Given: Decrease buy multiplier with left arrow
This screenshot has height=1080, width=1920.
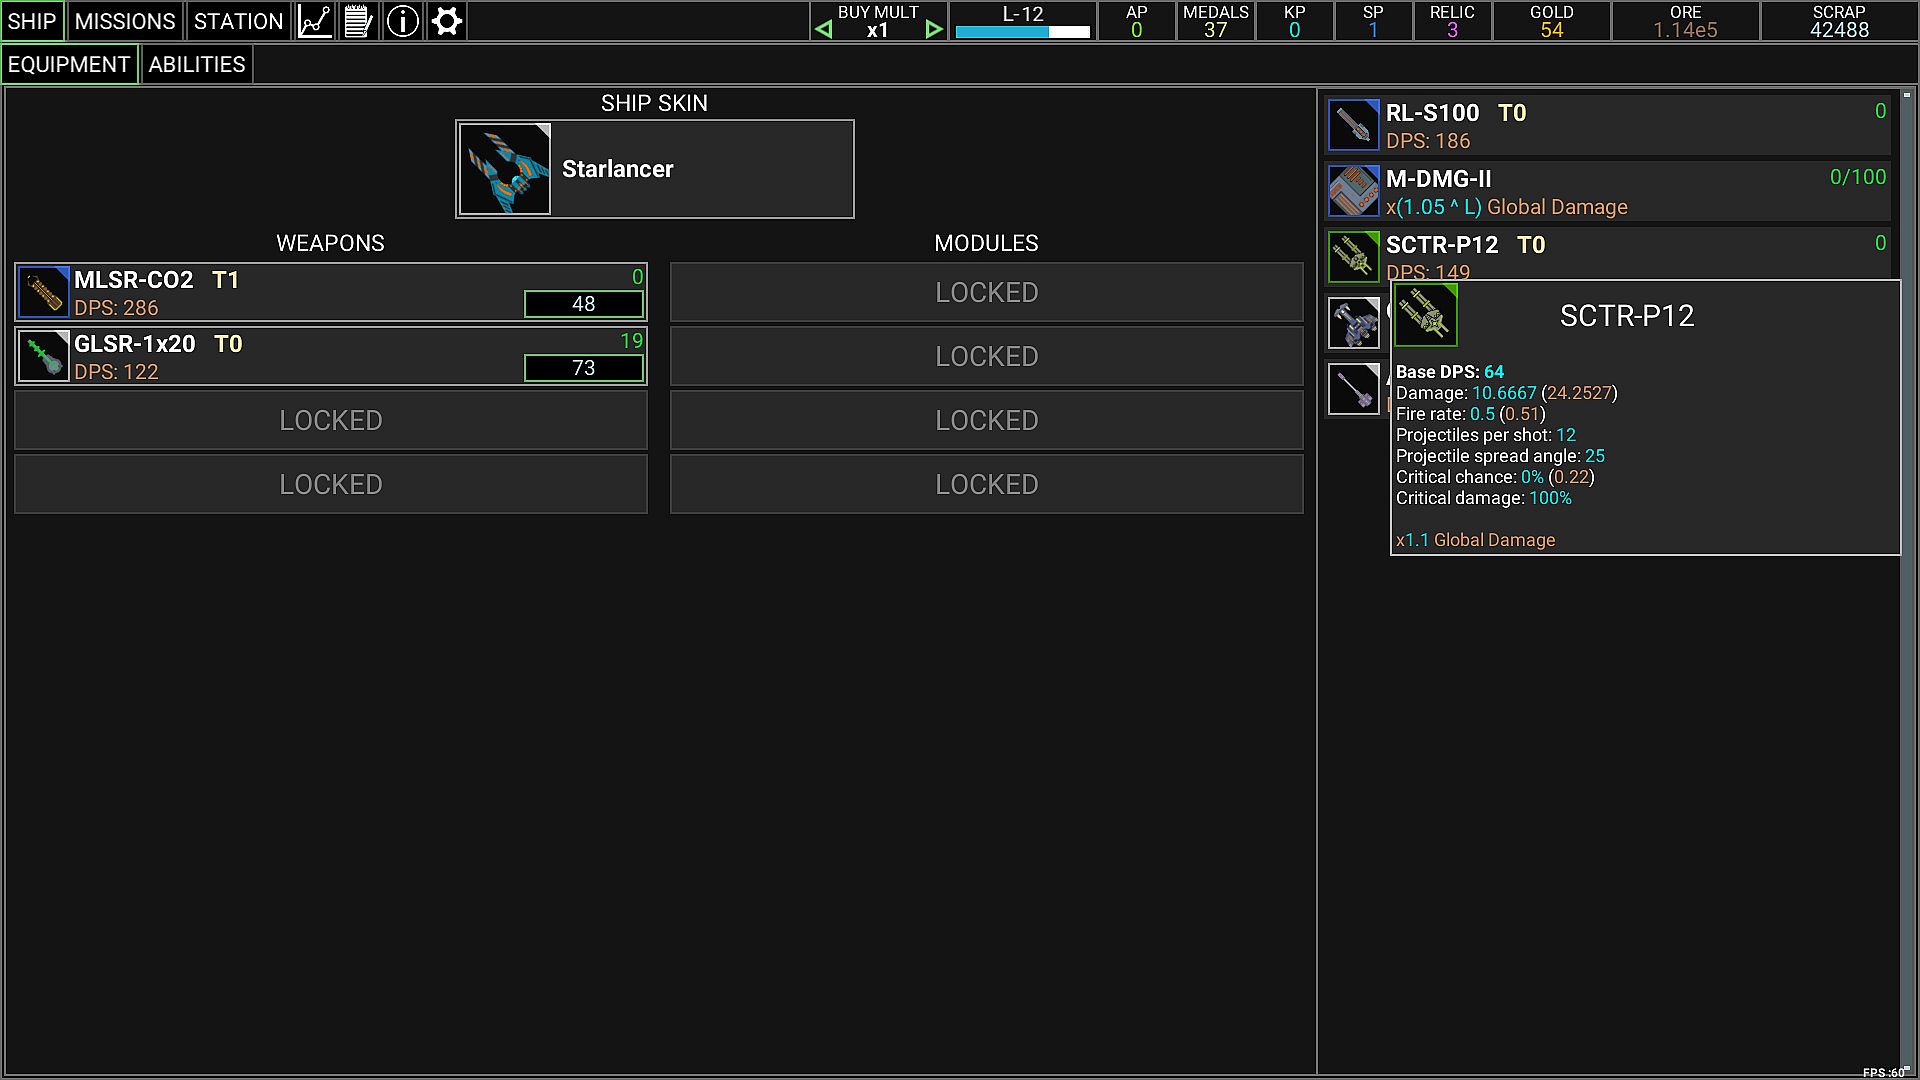Looking at the screenshot, I should [823, 30].
